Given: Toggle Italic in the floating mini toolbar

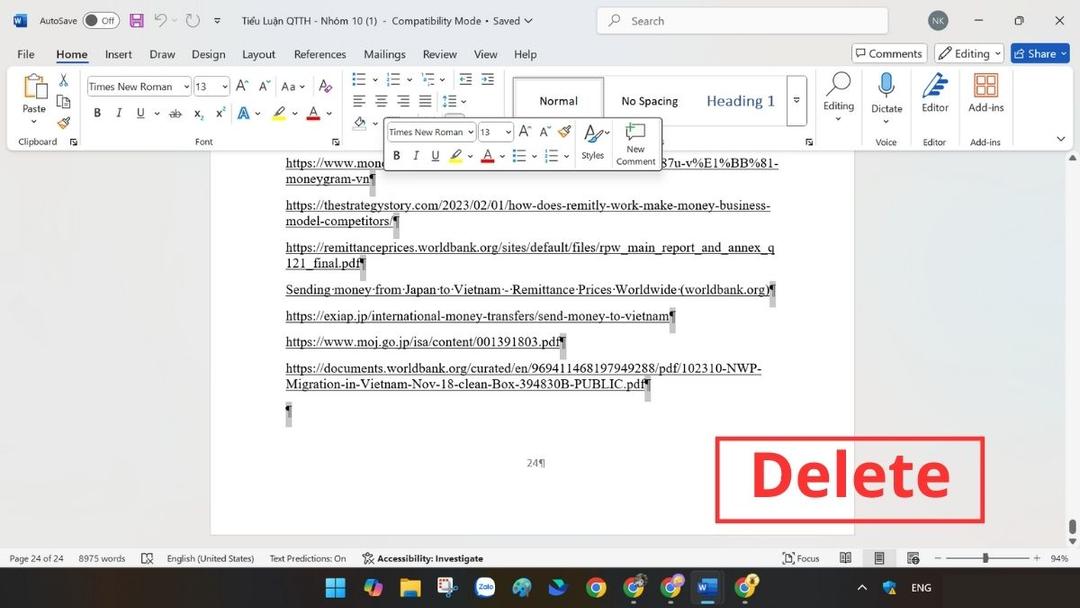Looking at the screenshot, I should coord(415,156).
